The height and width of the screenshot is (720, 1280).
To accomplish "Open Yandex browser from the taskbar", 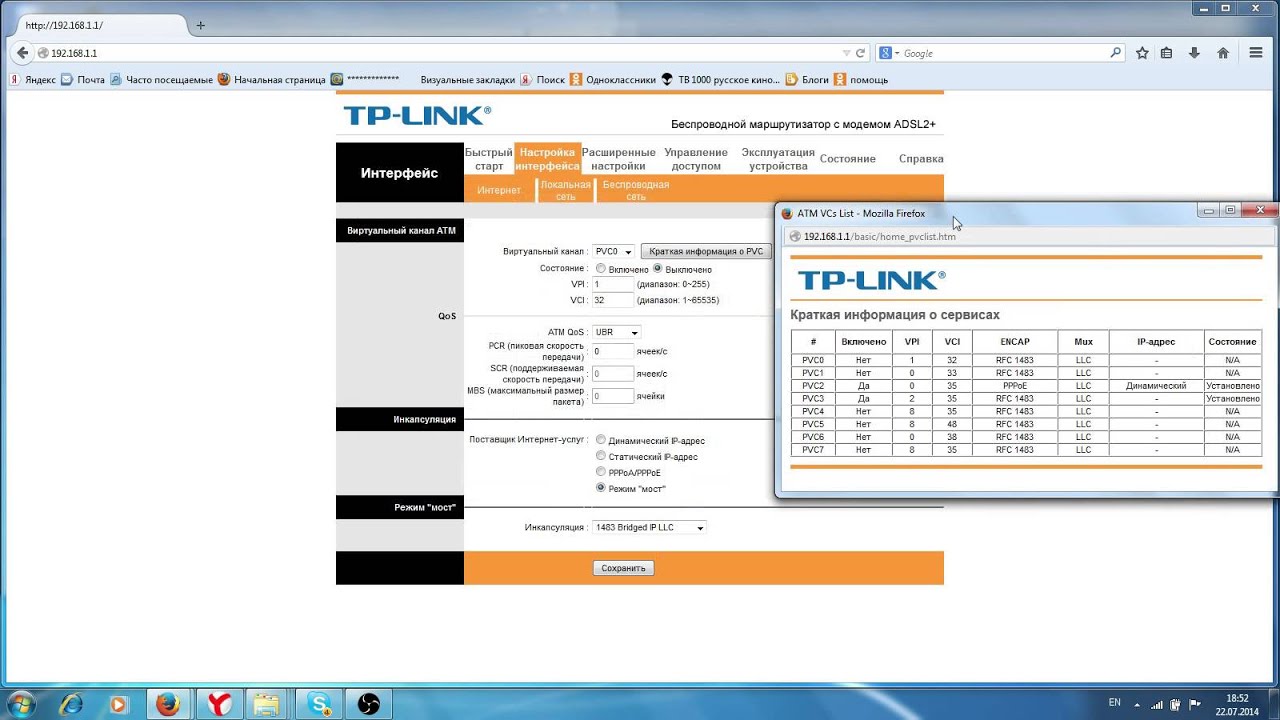I will pos(219,704).
